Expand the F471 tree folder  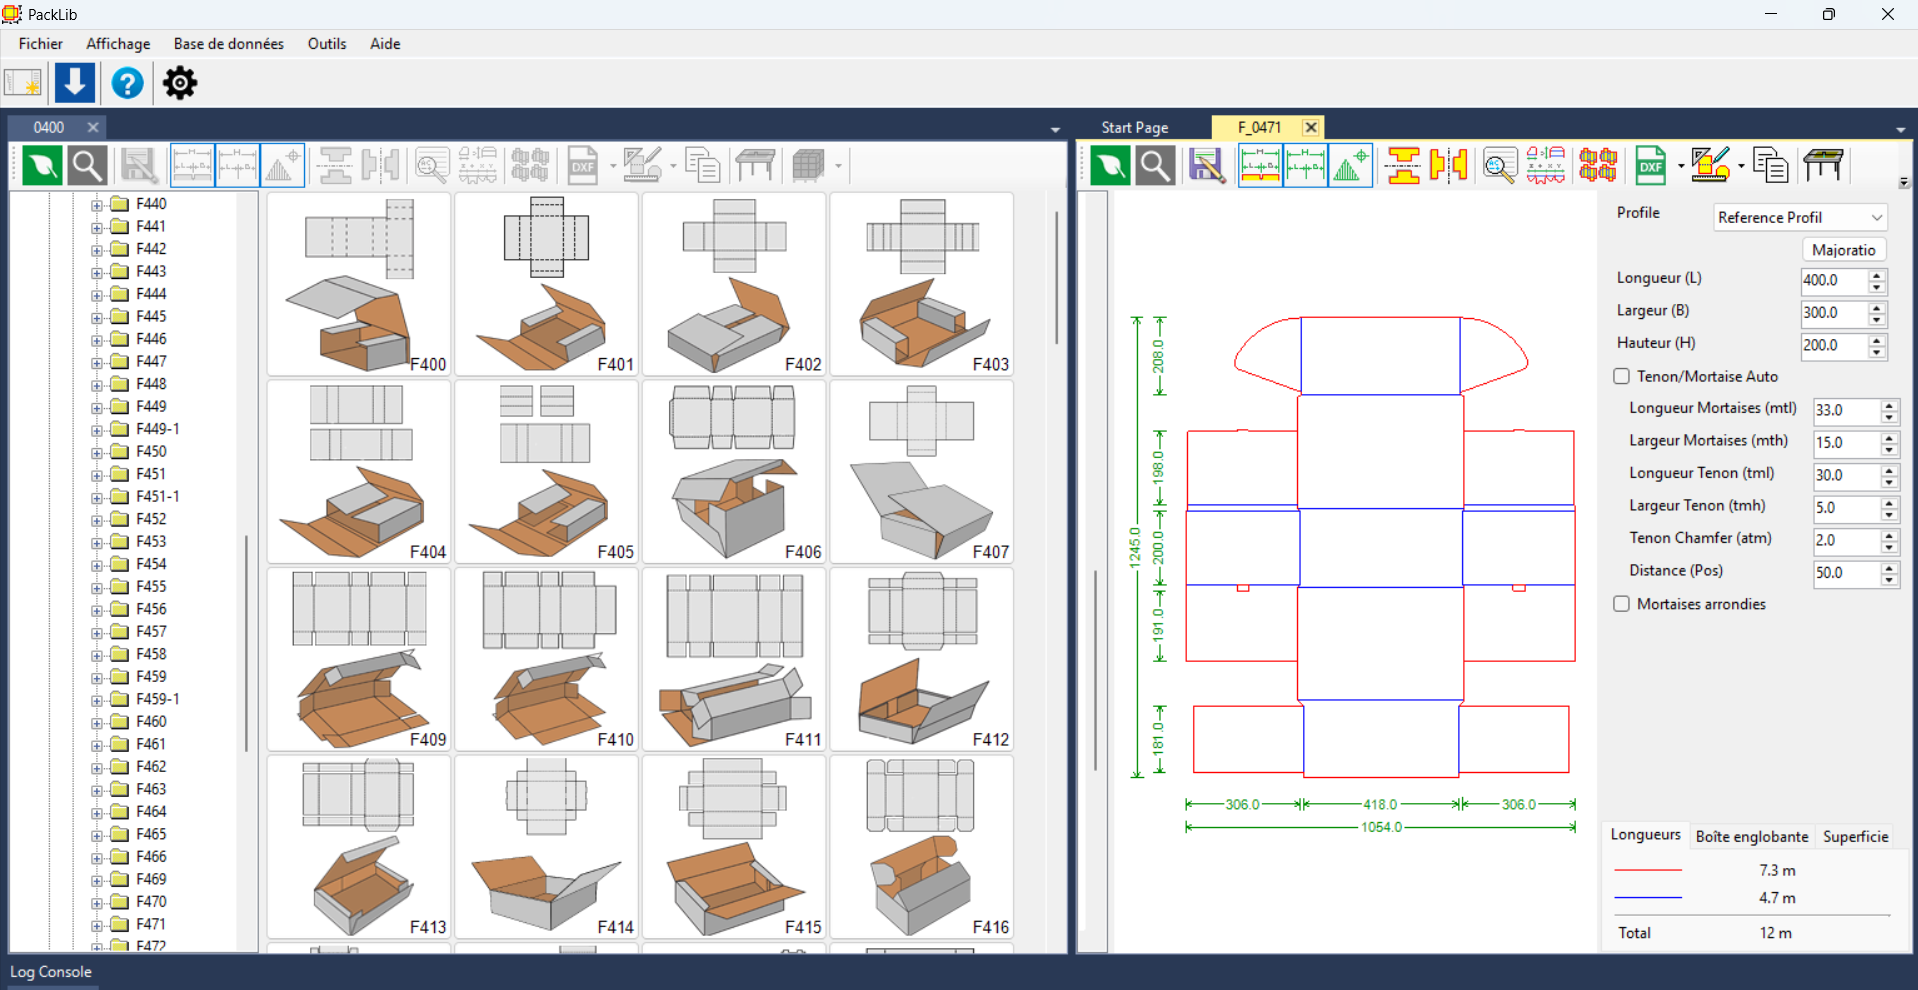pos(97,925)
